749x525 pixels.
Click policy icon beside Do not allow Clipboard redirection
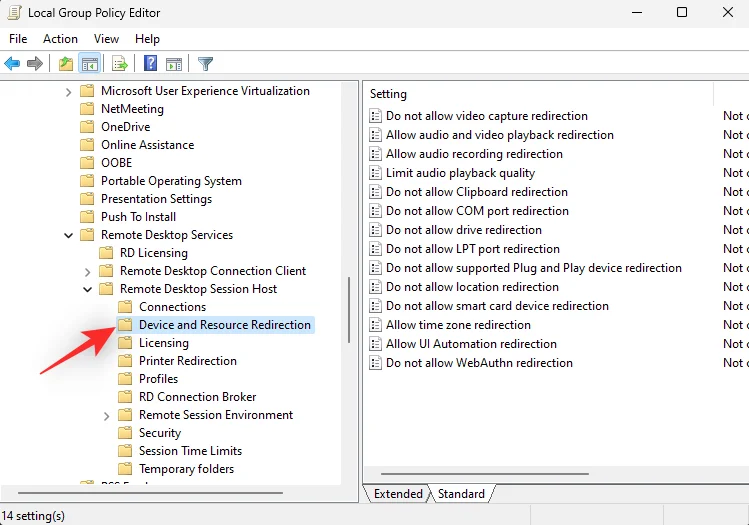[375, 192]
